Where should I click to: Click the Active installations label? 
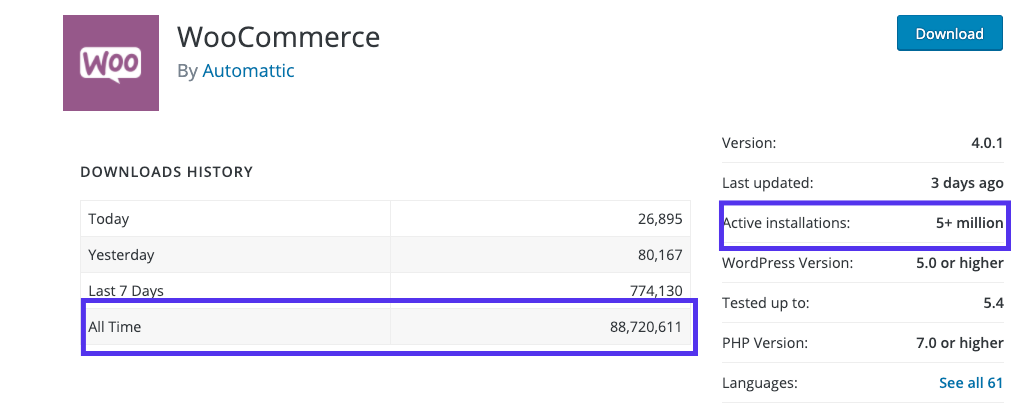(785, 223)
